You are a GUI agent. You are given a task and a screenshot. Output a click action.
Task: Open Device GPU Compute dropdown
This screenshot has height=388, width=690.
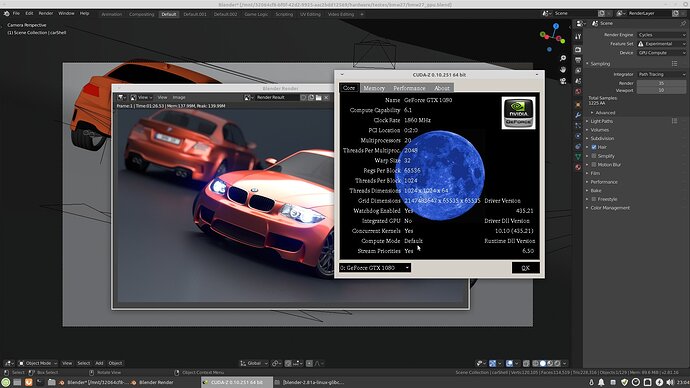coord(662,53)
